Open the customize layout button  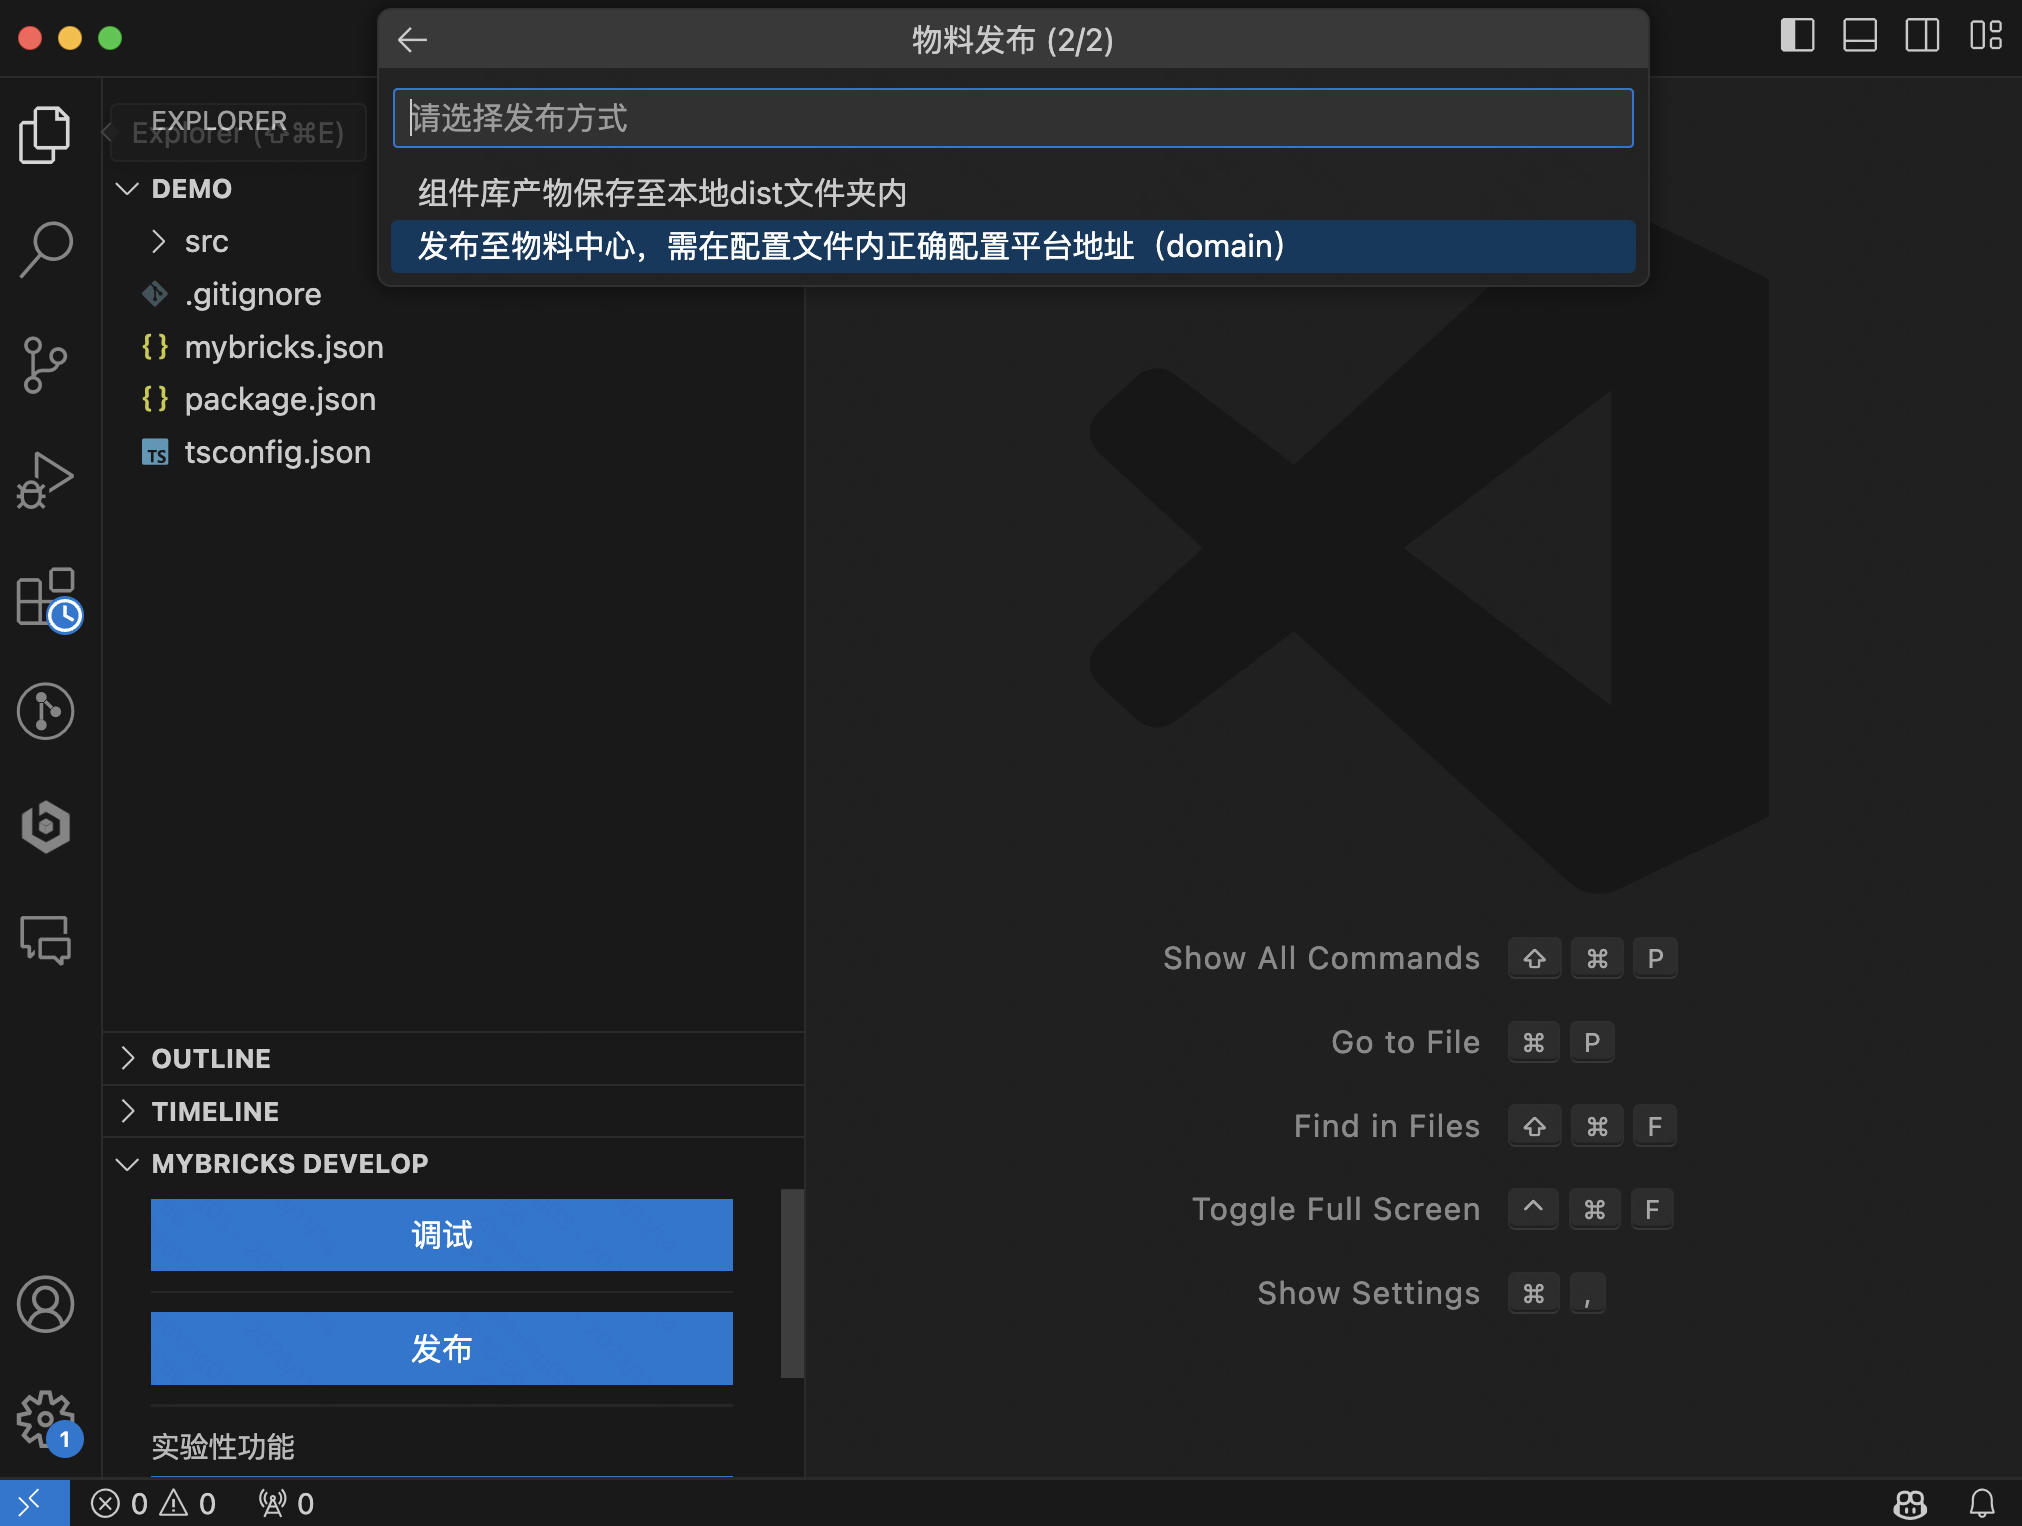tap(1985, 36)
